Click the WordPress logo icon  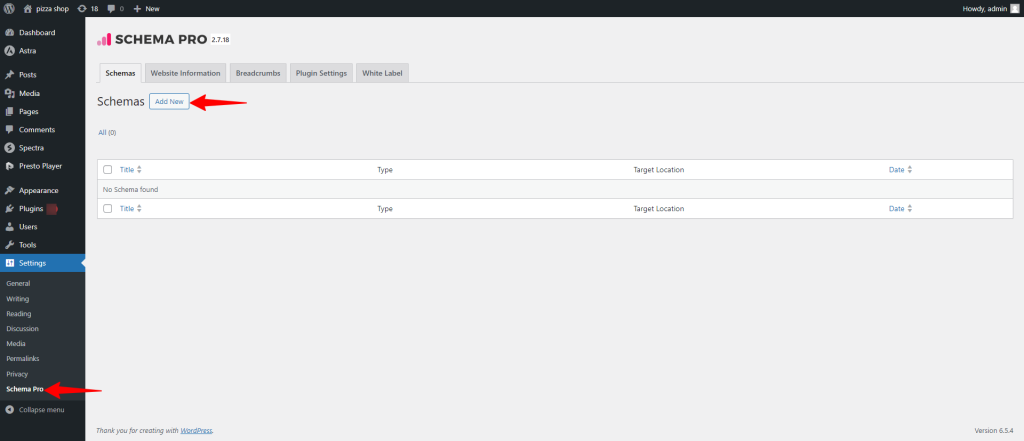(x=9, y=7)
